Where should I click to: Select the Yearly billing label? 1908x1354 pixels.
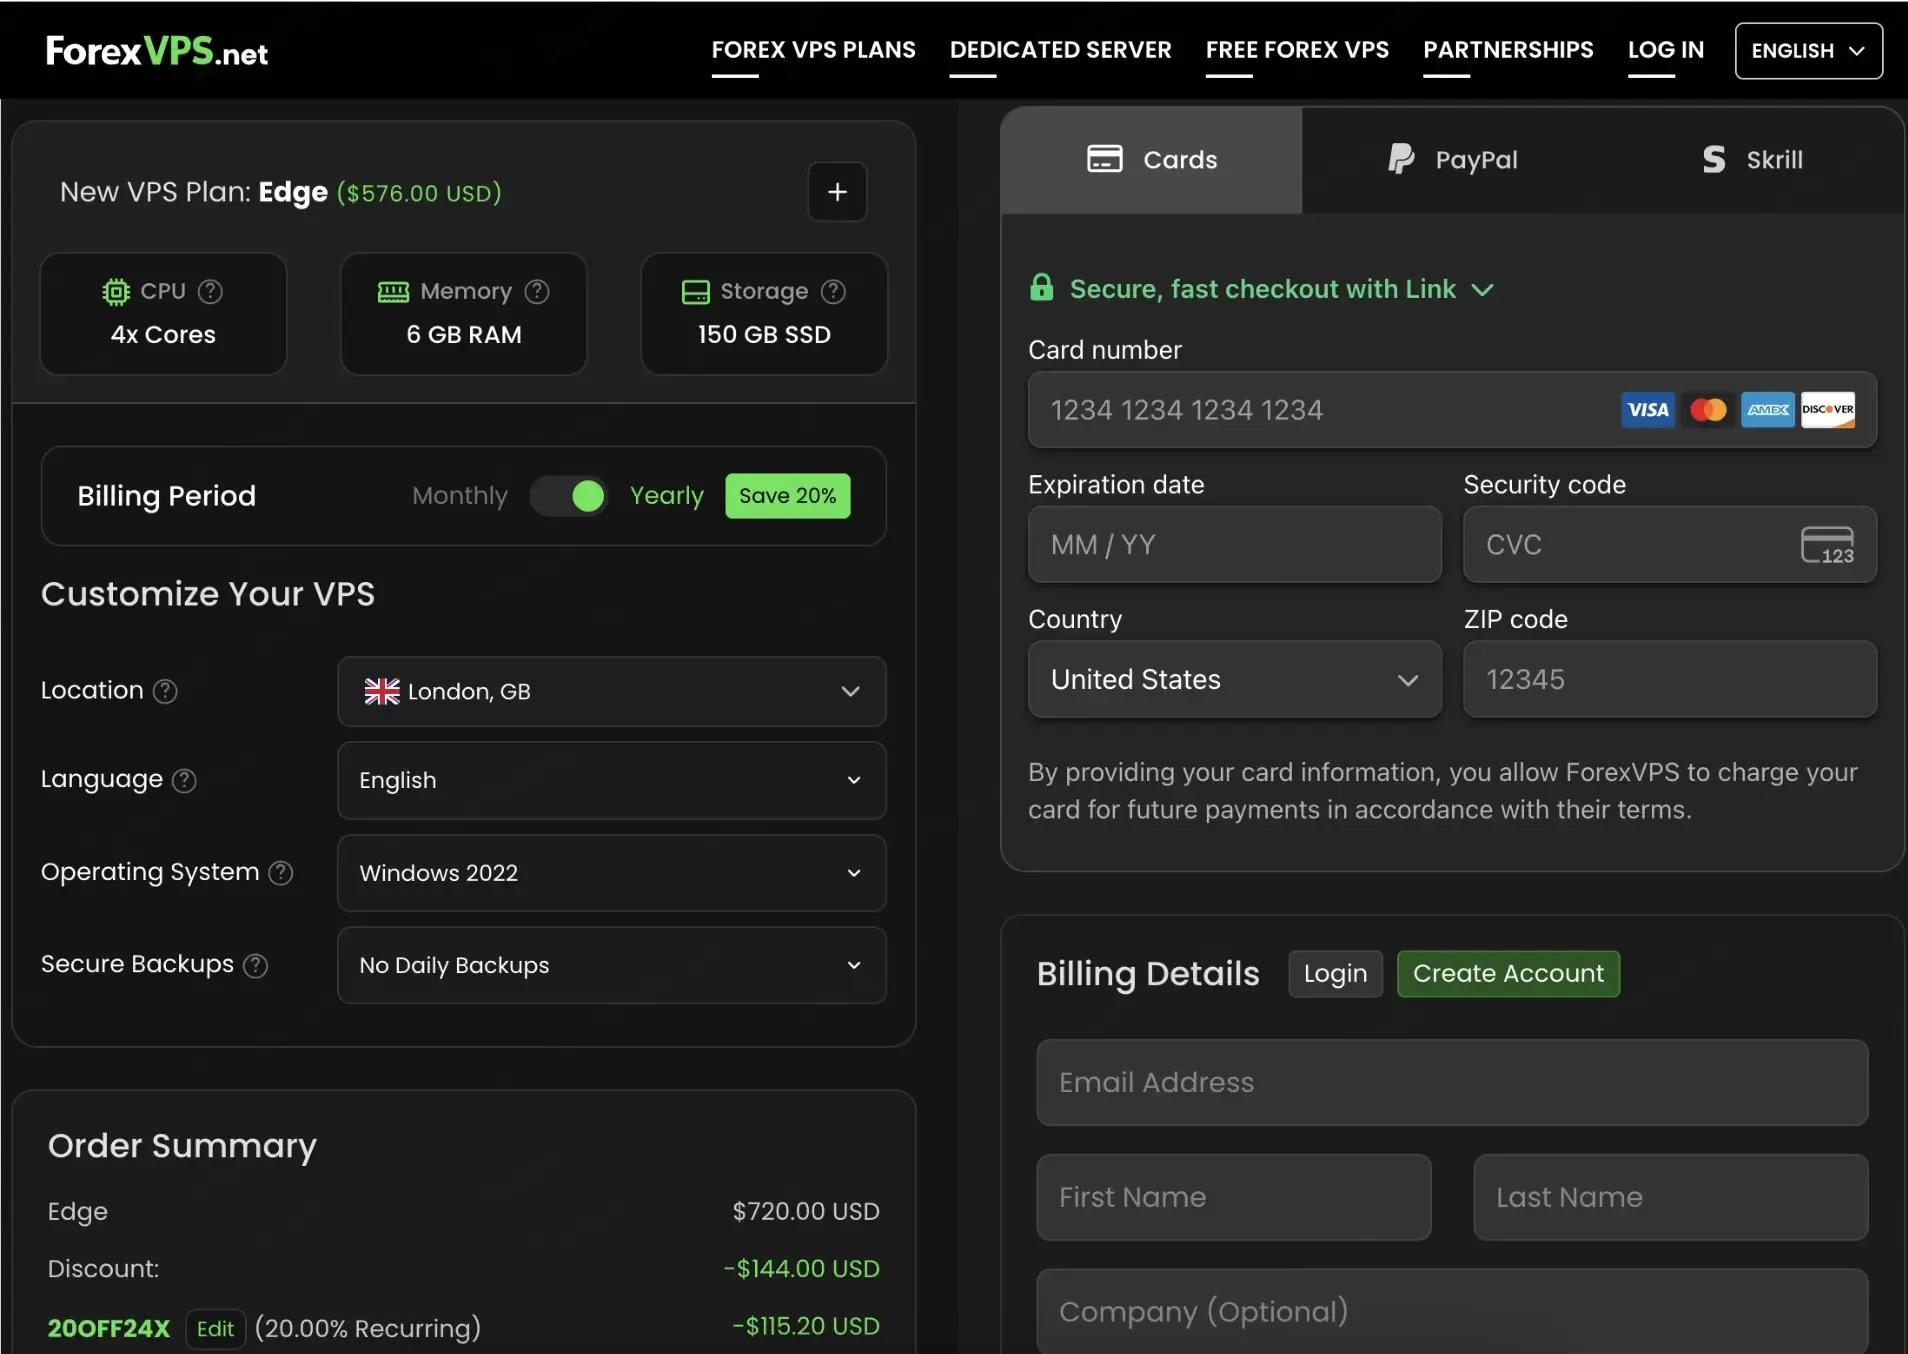(666, 496)
